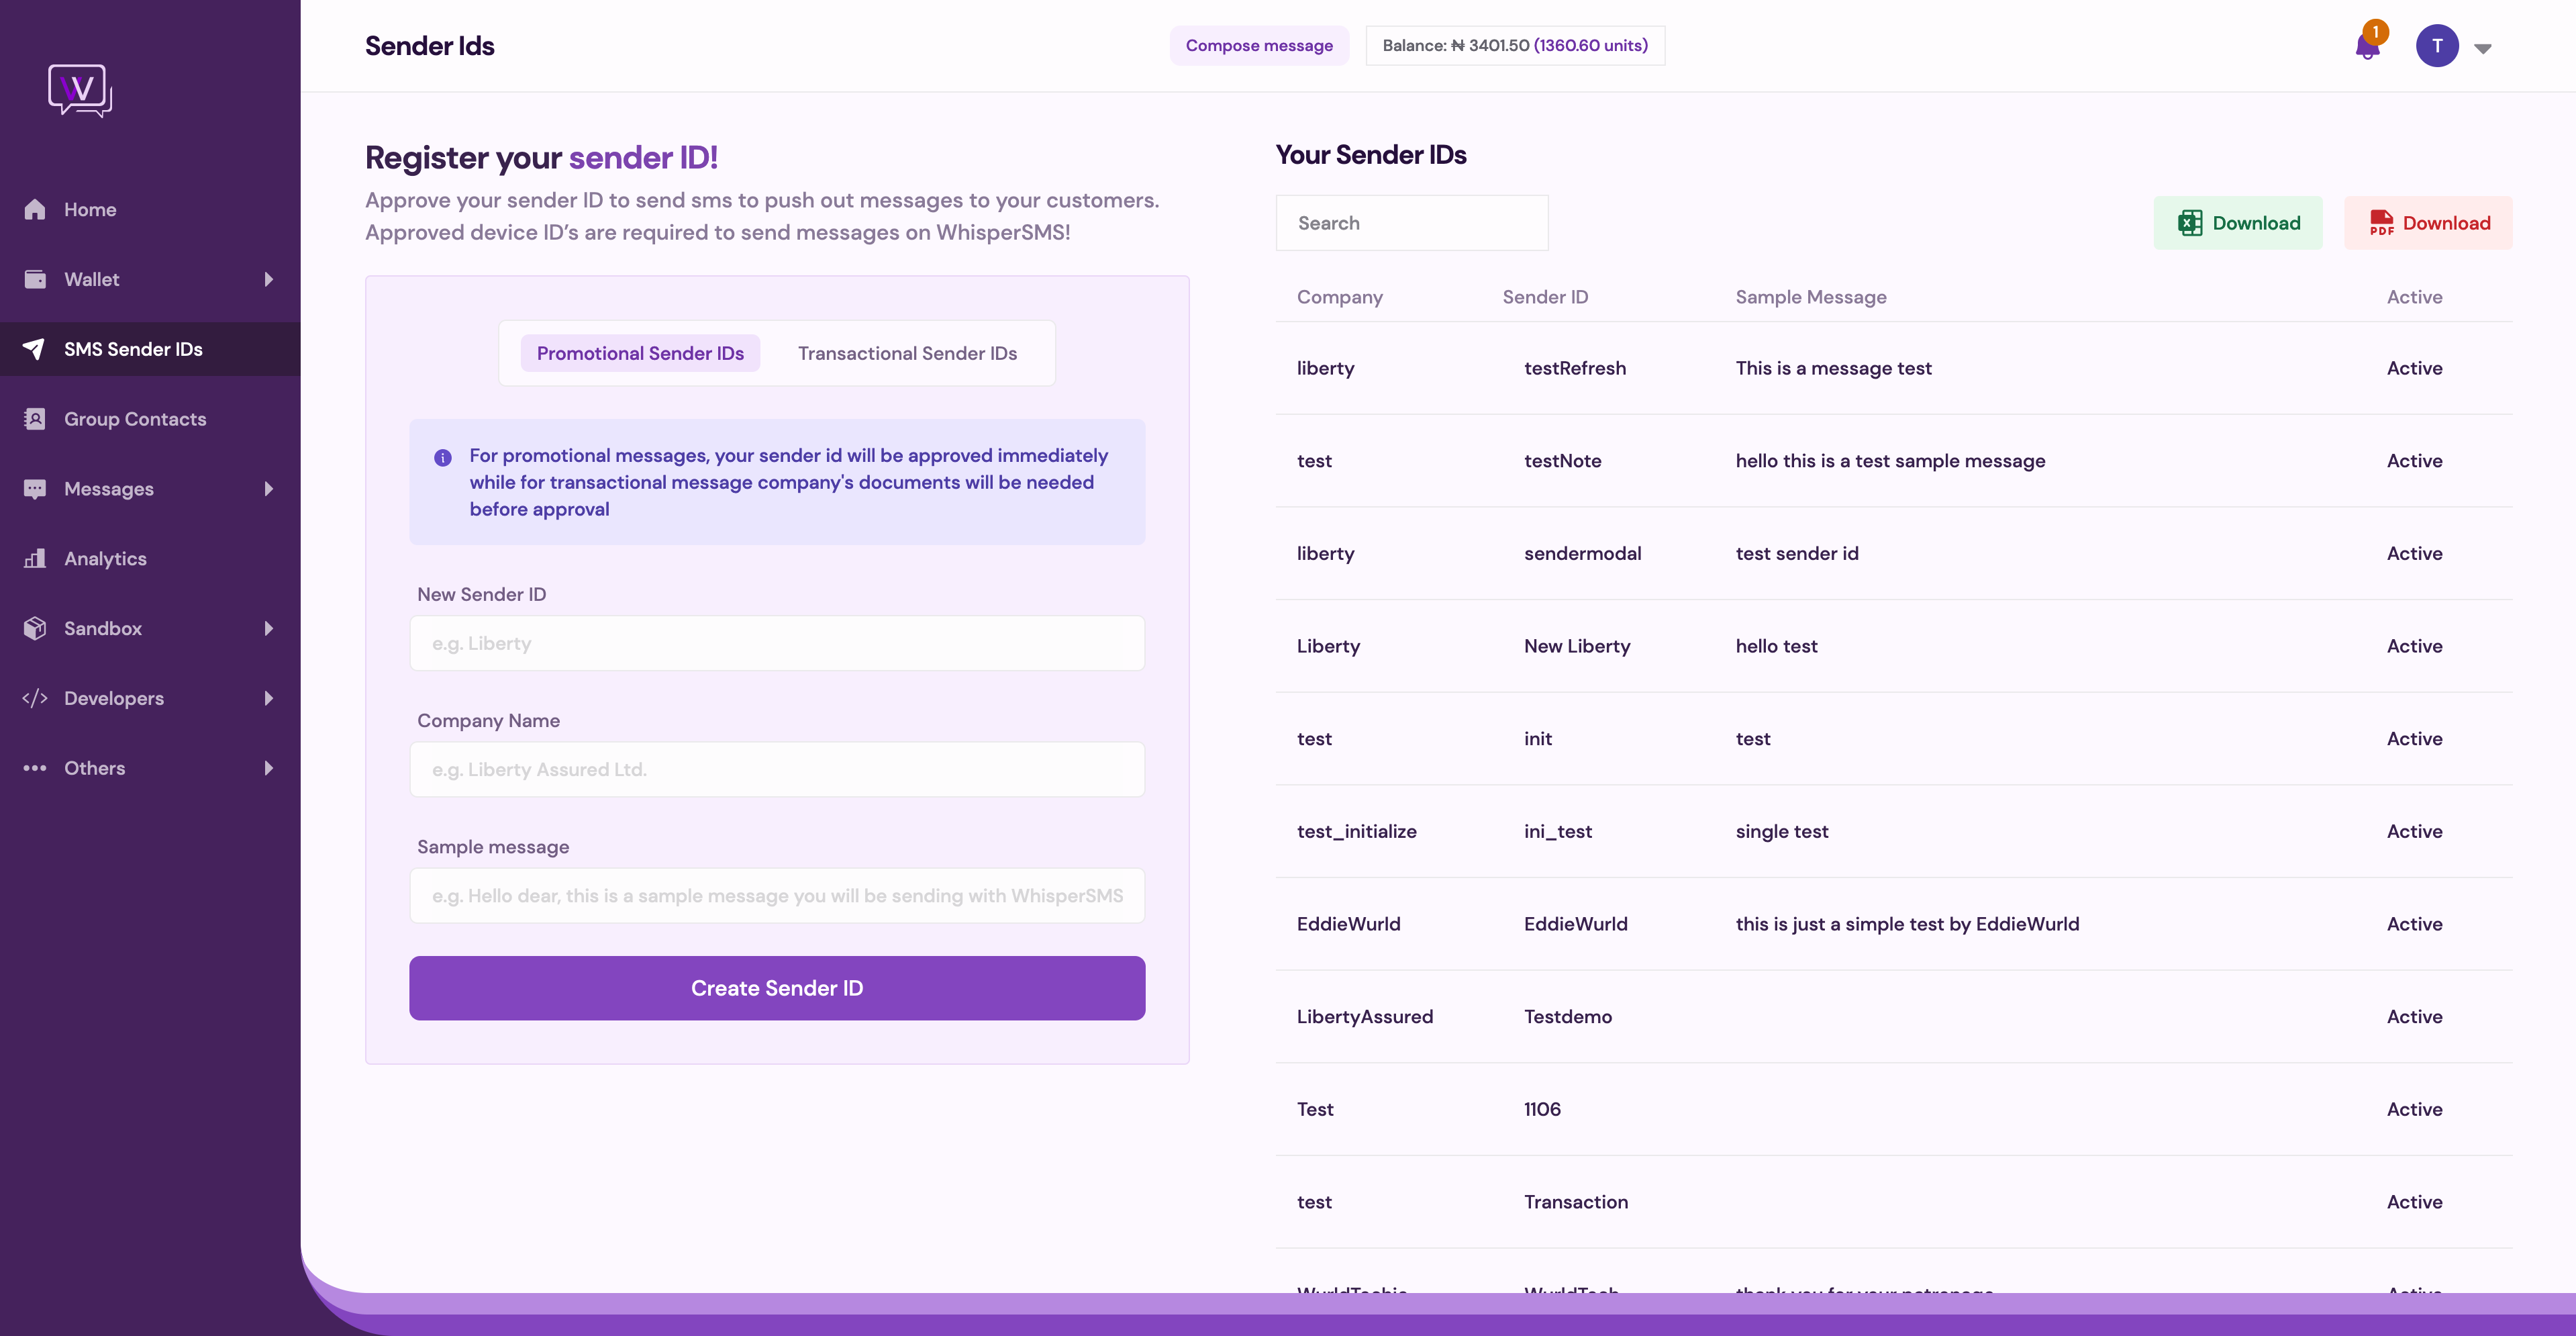Focus the Sample message input field
The width and height of the screenshot is (2576, 1336).
pos(777,895)
